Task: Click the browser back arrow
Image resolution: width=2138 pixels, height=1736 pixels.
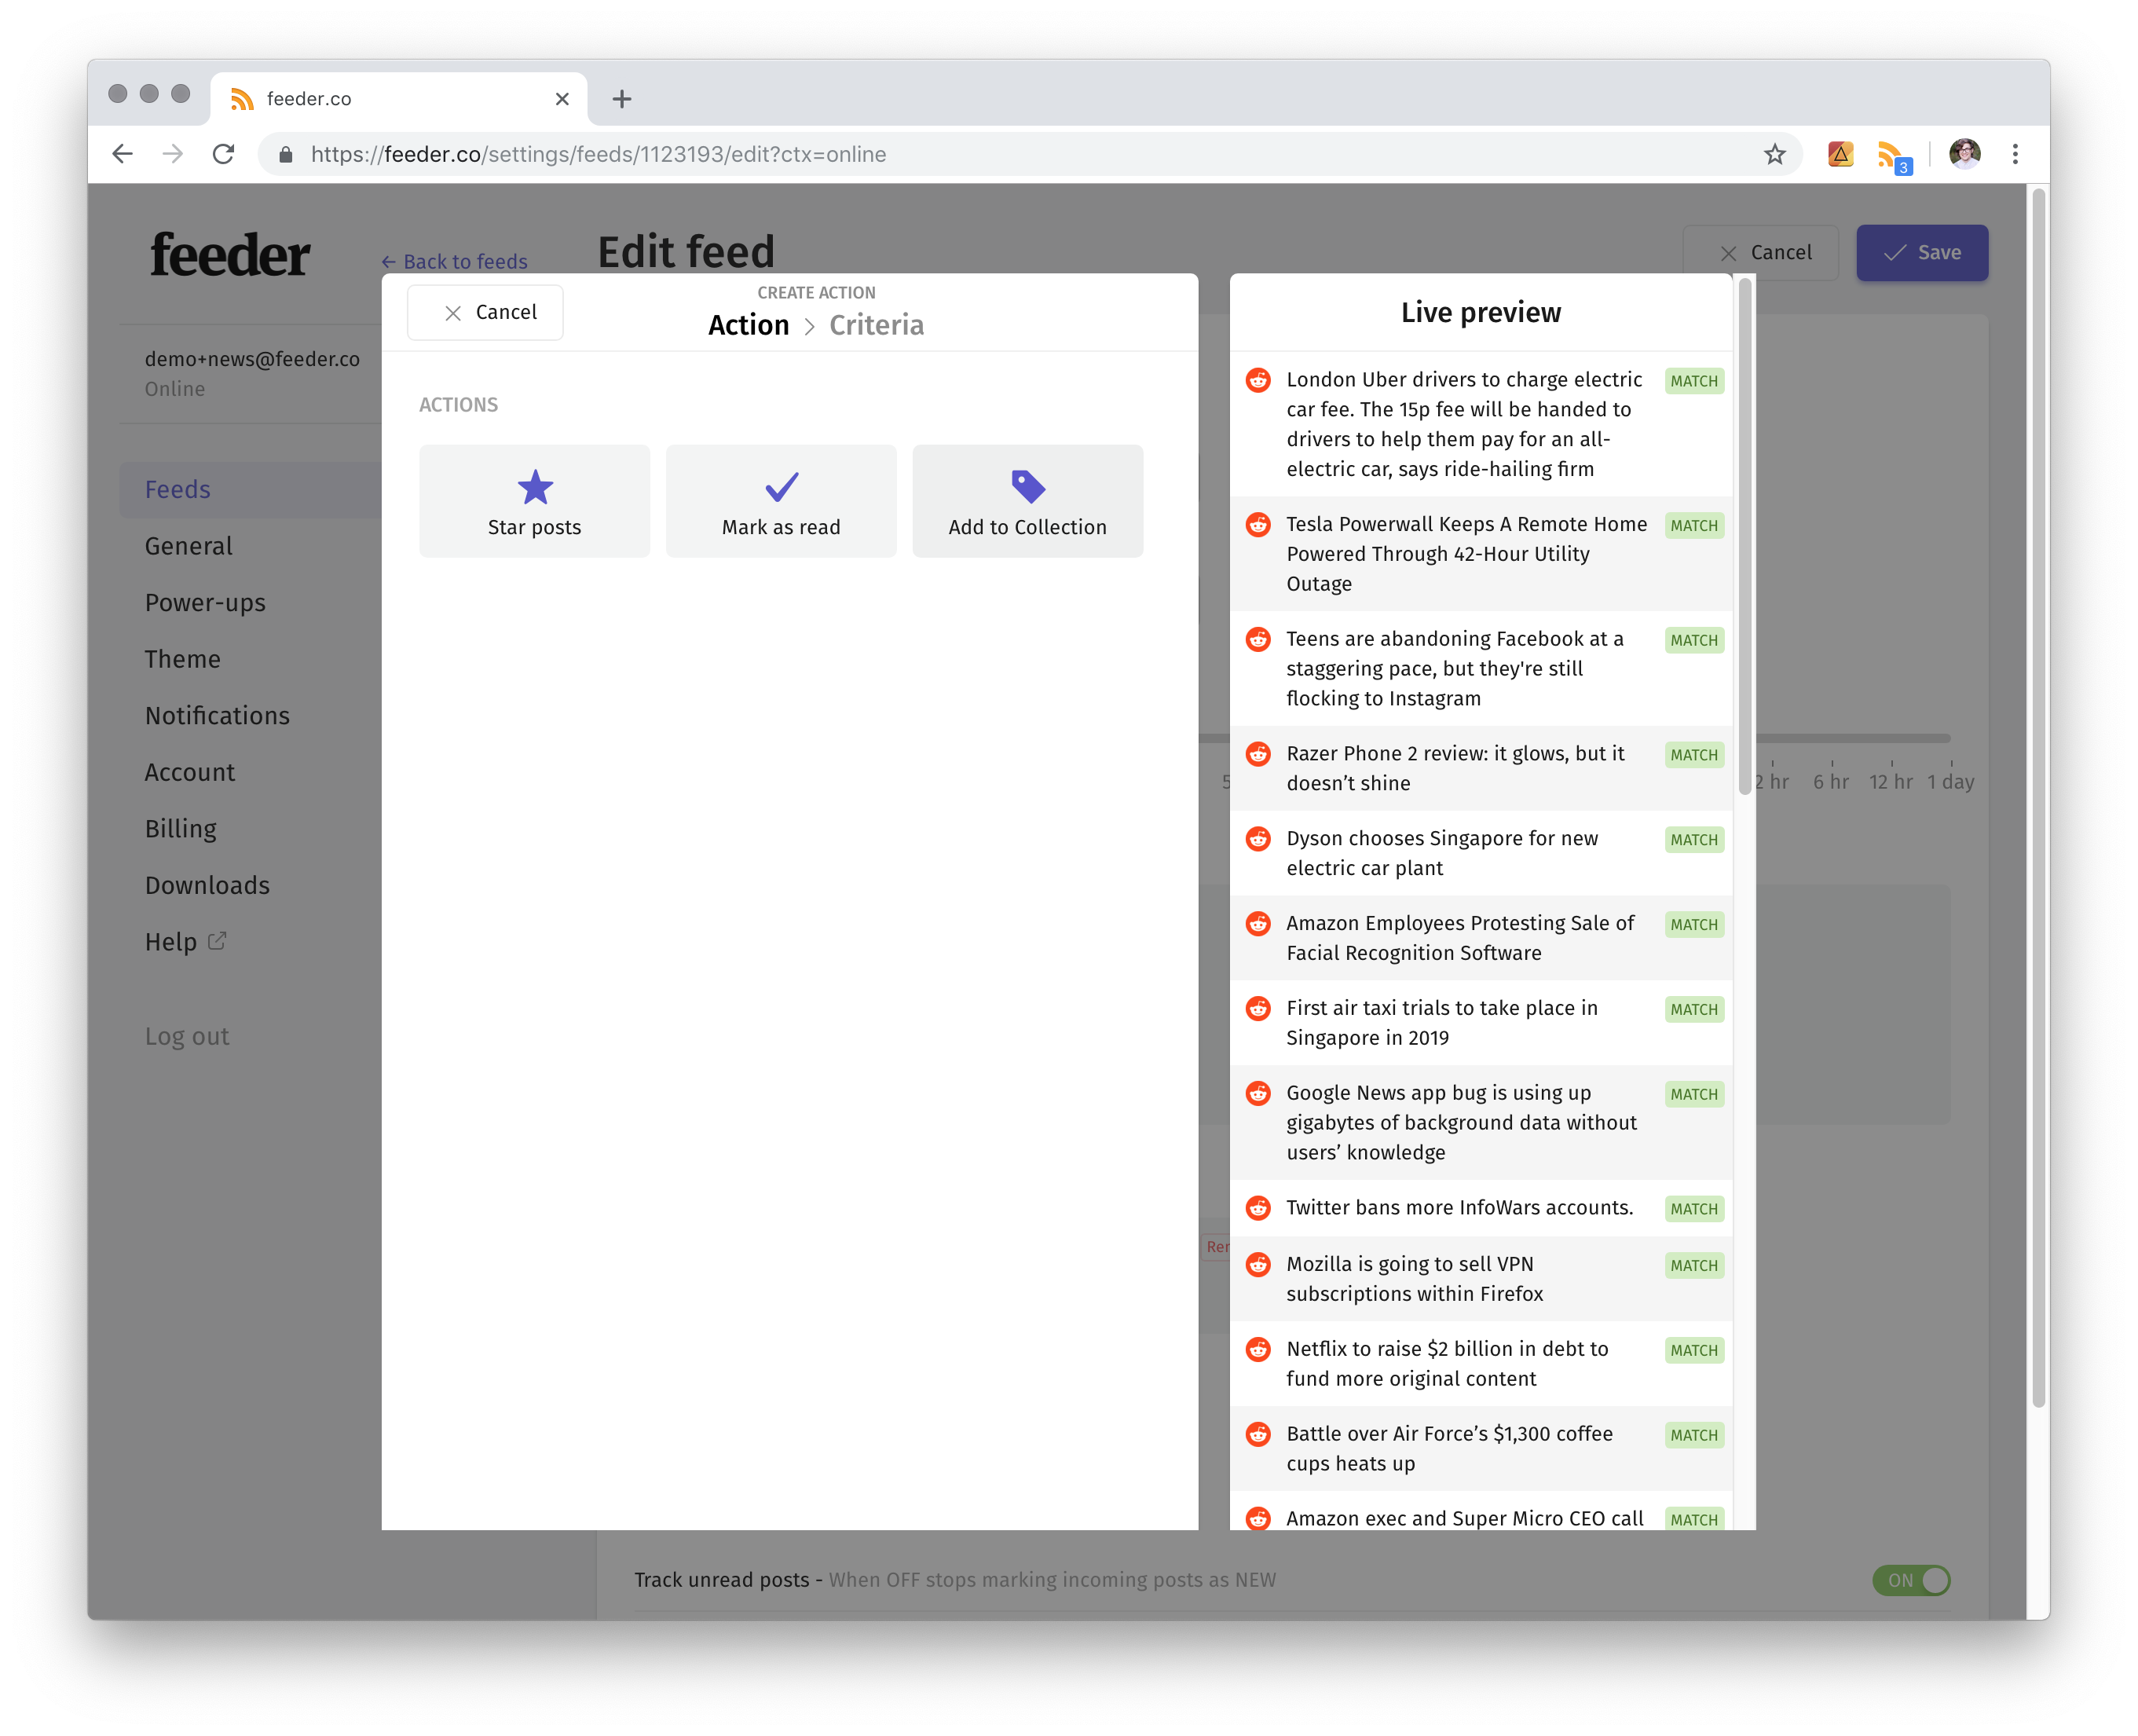Action: pos(122,154)
